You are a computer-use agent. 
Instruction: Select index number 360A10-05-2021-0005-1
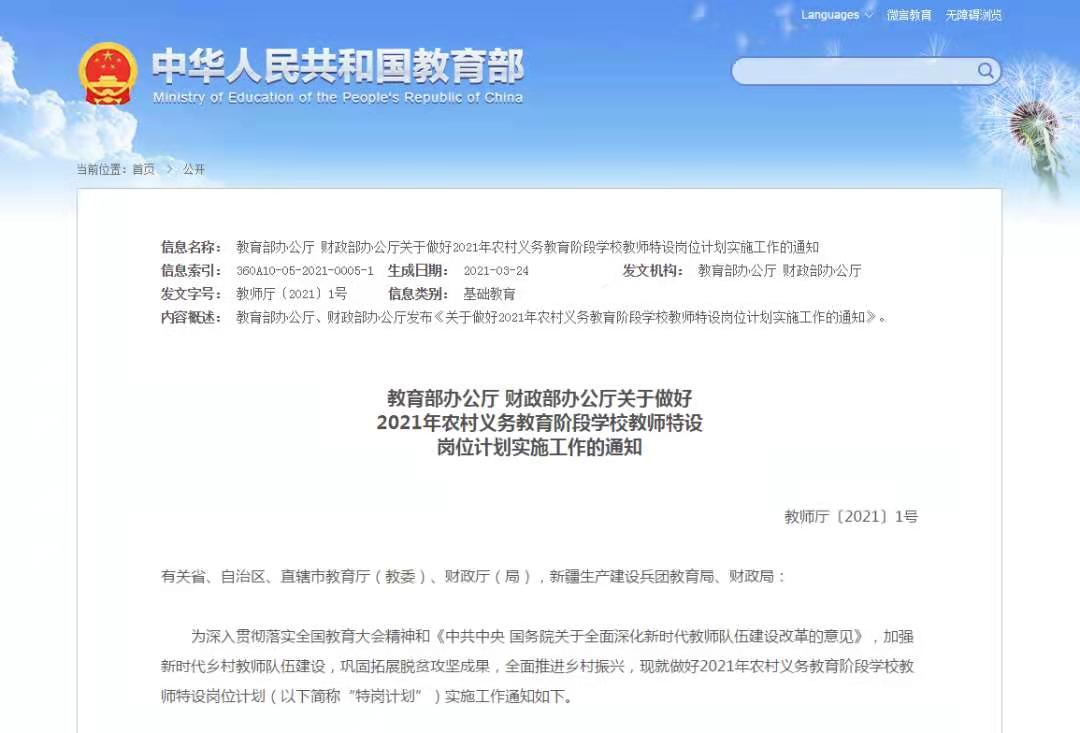click(304, 271)
